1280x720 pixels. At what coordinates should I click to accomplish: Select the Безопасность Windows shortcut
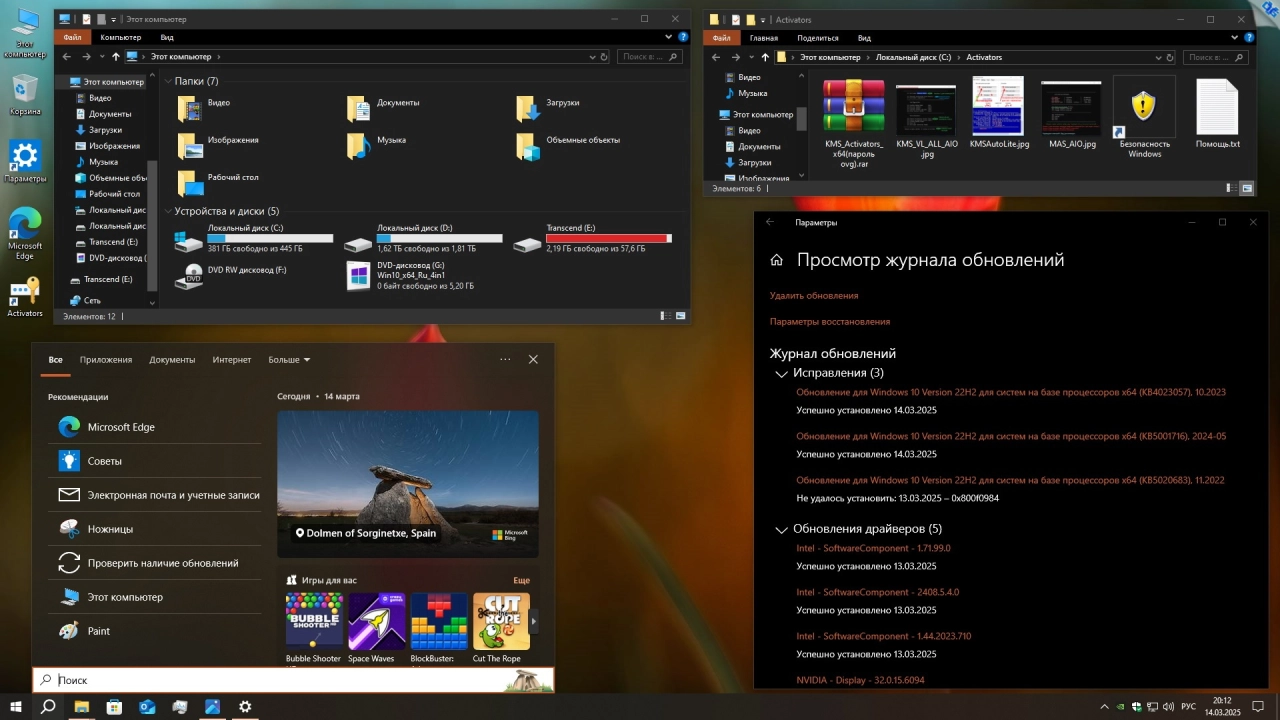point(1145,117)
